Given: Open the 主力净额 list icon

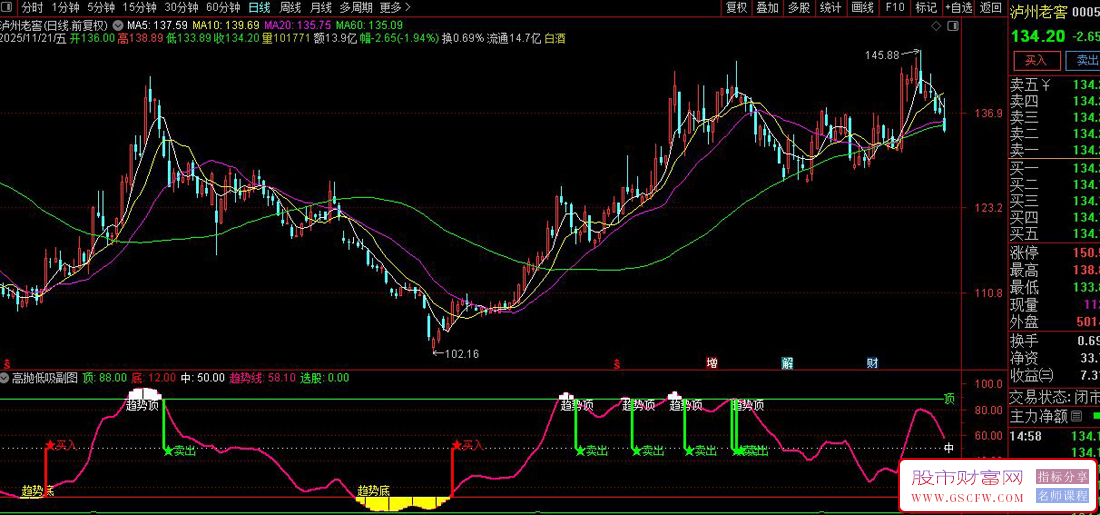Looking at the screenshot, I should [1077, 417].
